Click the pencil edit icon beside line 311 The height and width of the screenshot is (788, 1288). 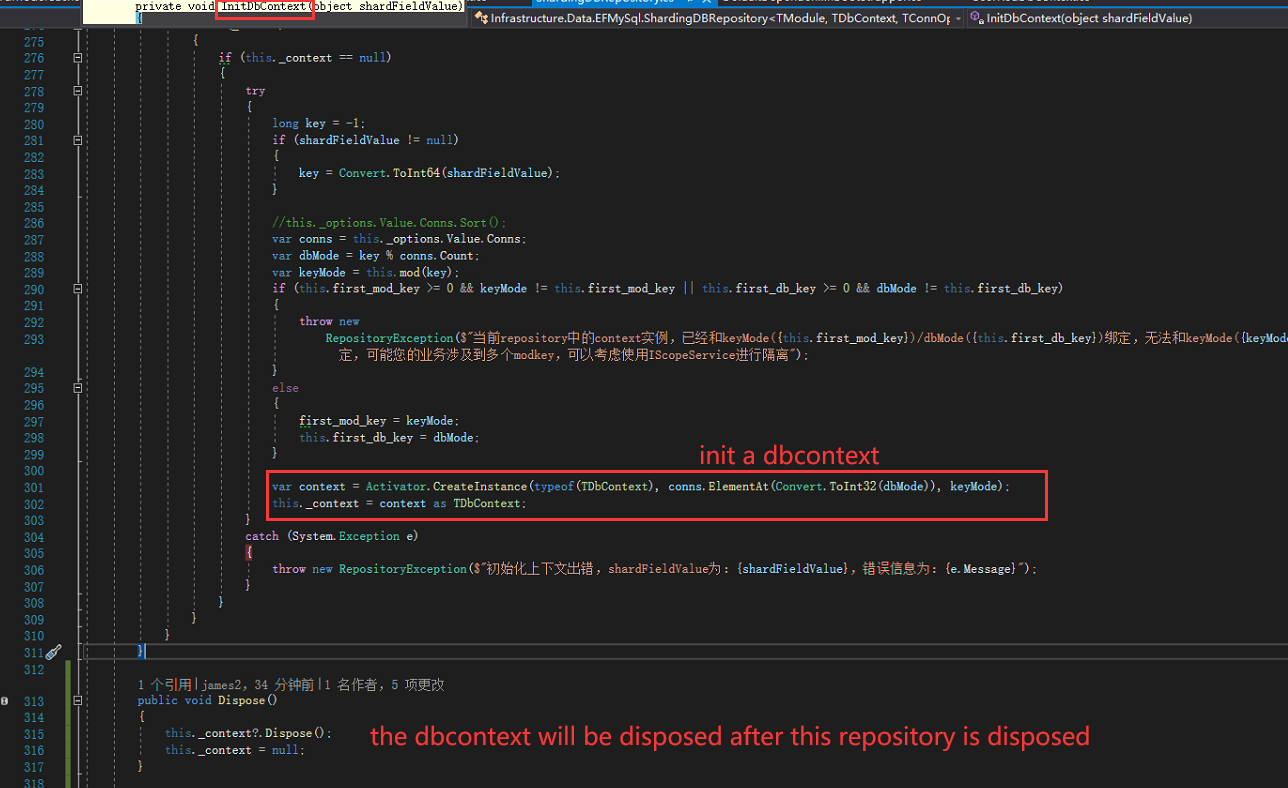click(x=54, y=650)
